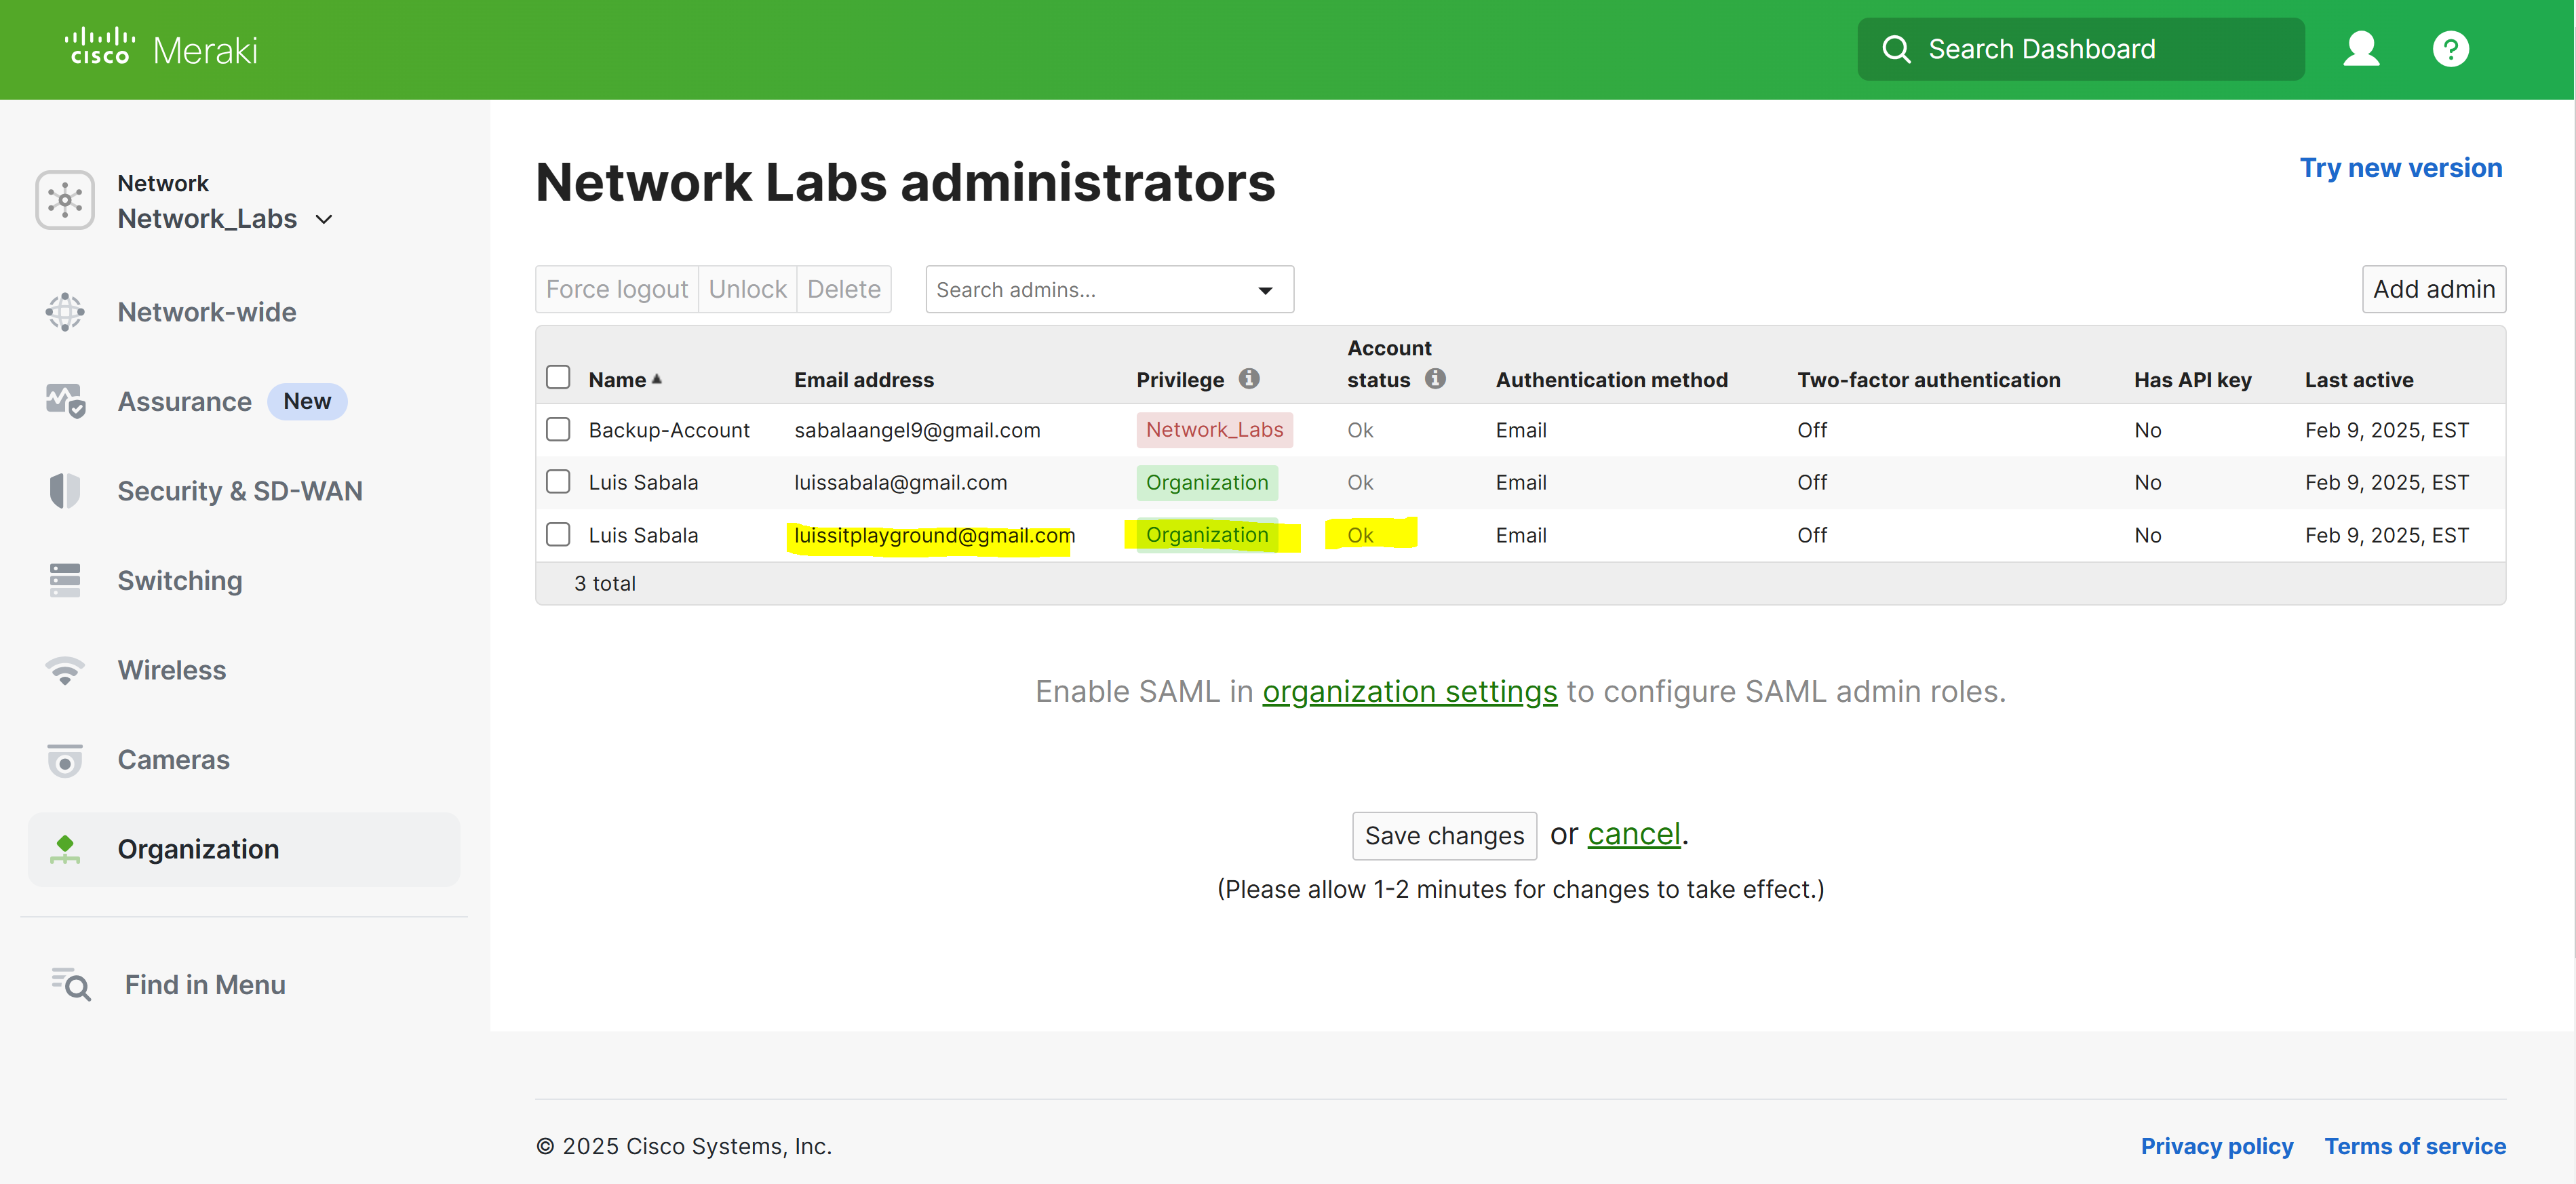Click the search magnifier icon in header
Image resolution: width=2576 pixels, height=1184 pixels.
(x=1895, y=49)
